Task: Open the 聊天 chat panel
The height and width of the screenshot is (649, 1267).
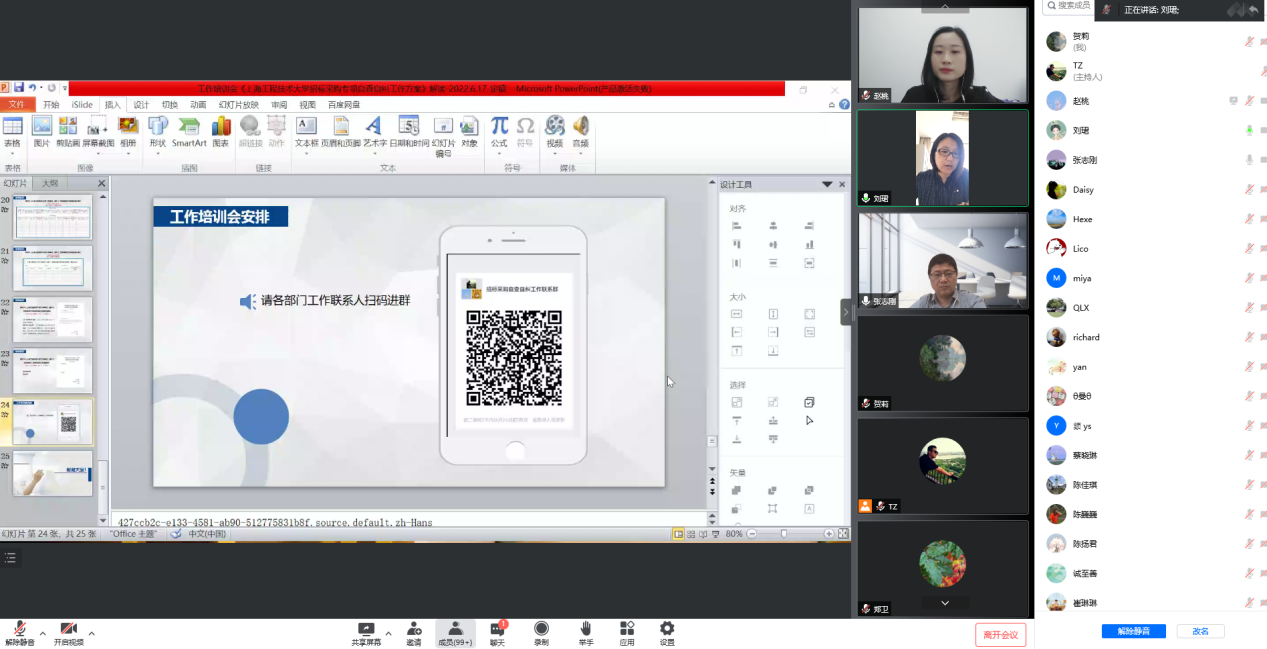Action: (497, 634)
